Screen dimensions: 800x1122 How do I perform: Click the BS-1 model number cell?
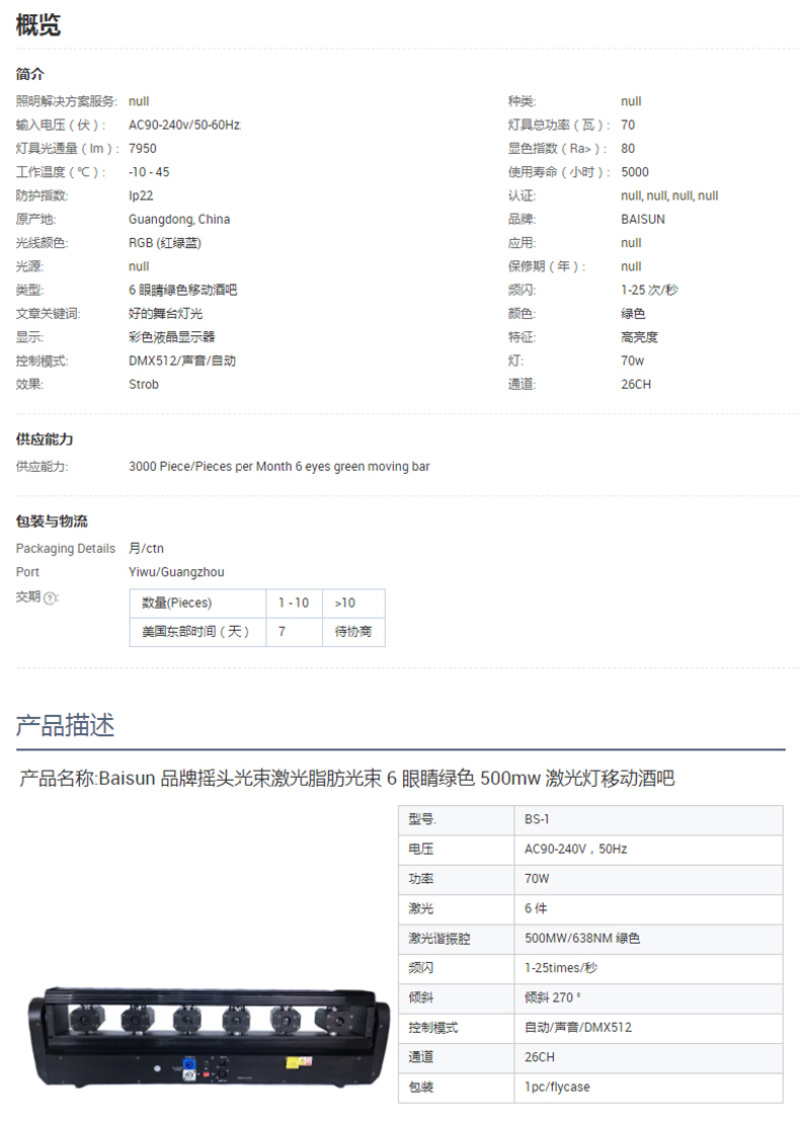(537, 819)
